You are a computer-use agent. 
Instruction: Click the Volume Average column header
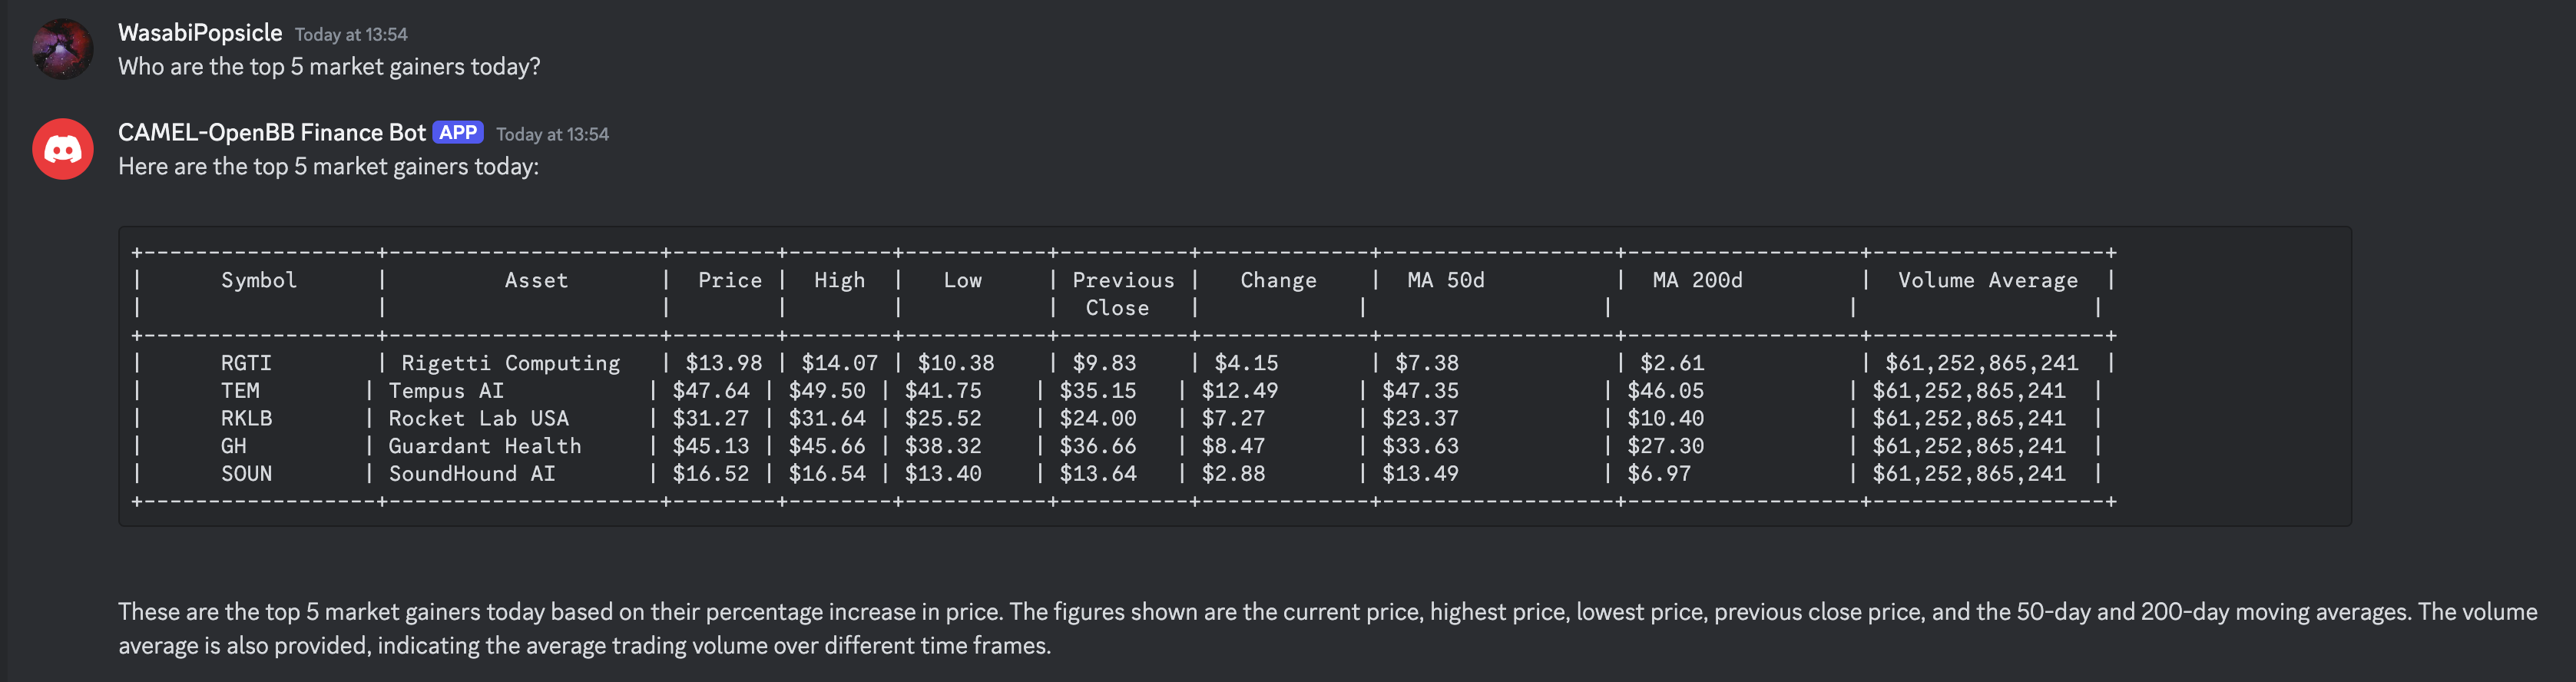click(x=1987, y=281)
